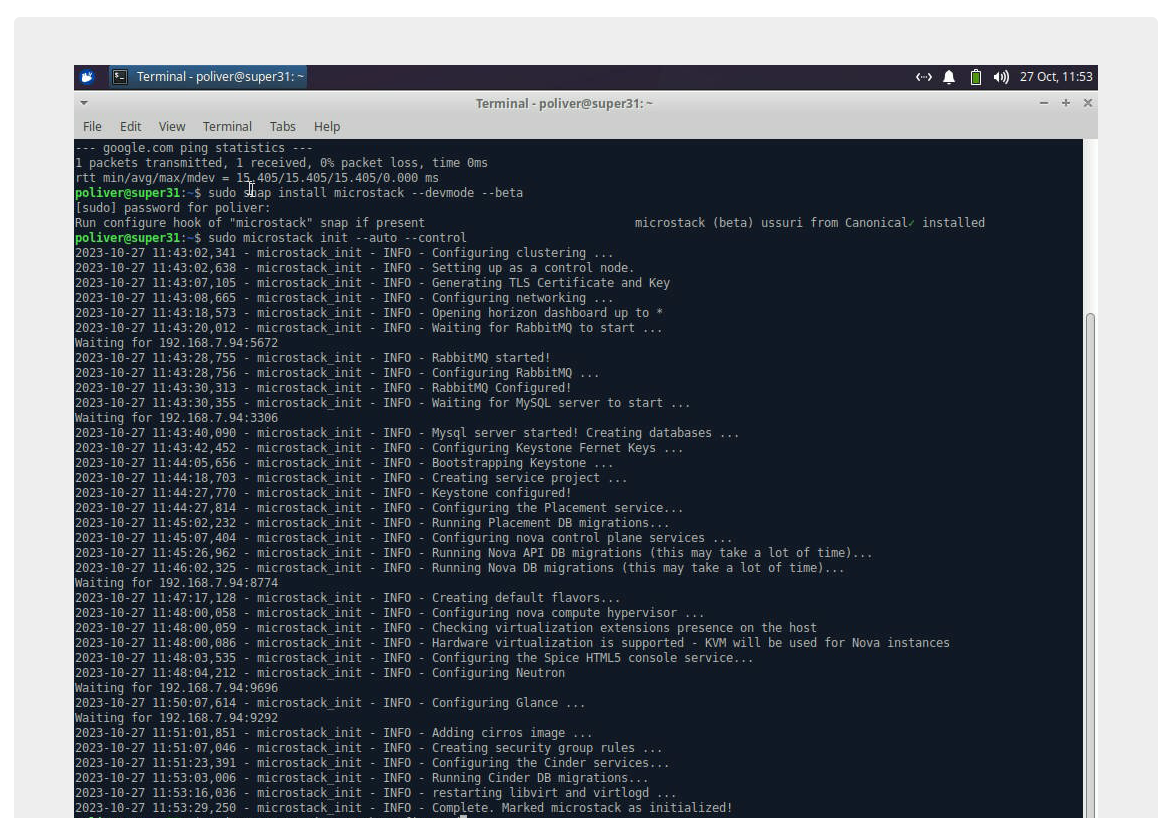1171x818 pixels.
Task: Open the File menu
Action: click(x=92, y=126)
